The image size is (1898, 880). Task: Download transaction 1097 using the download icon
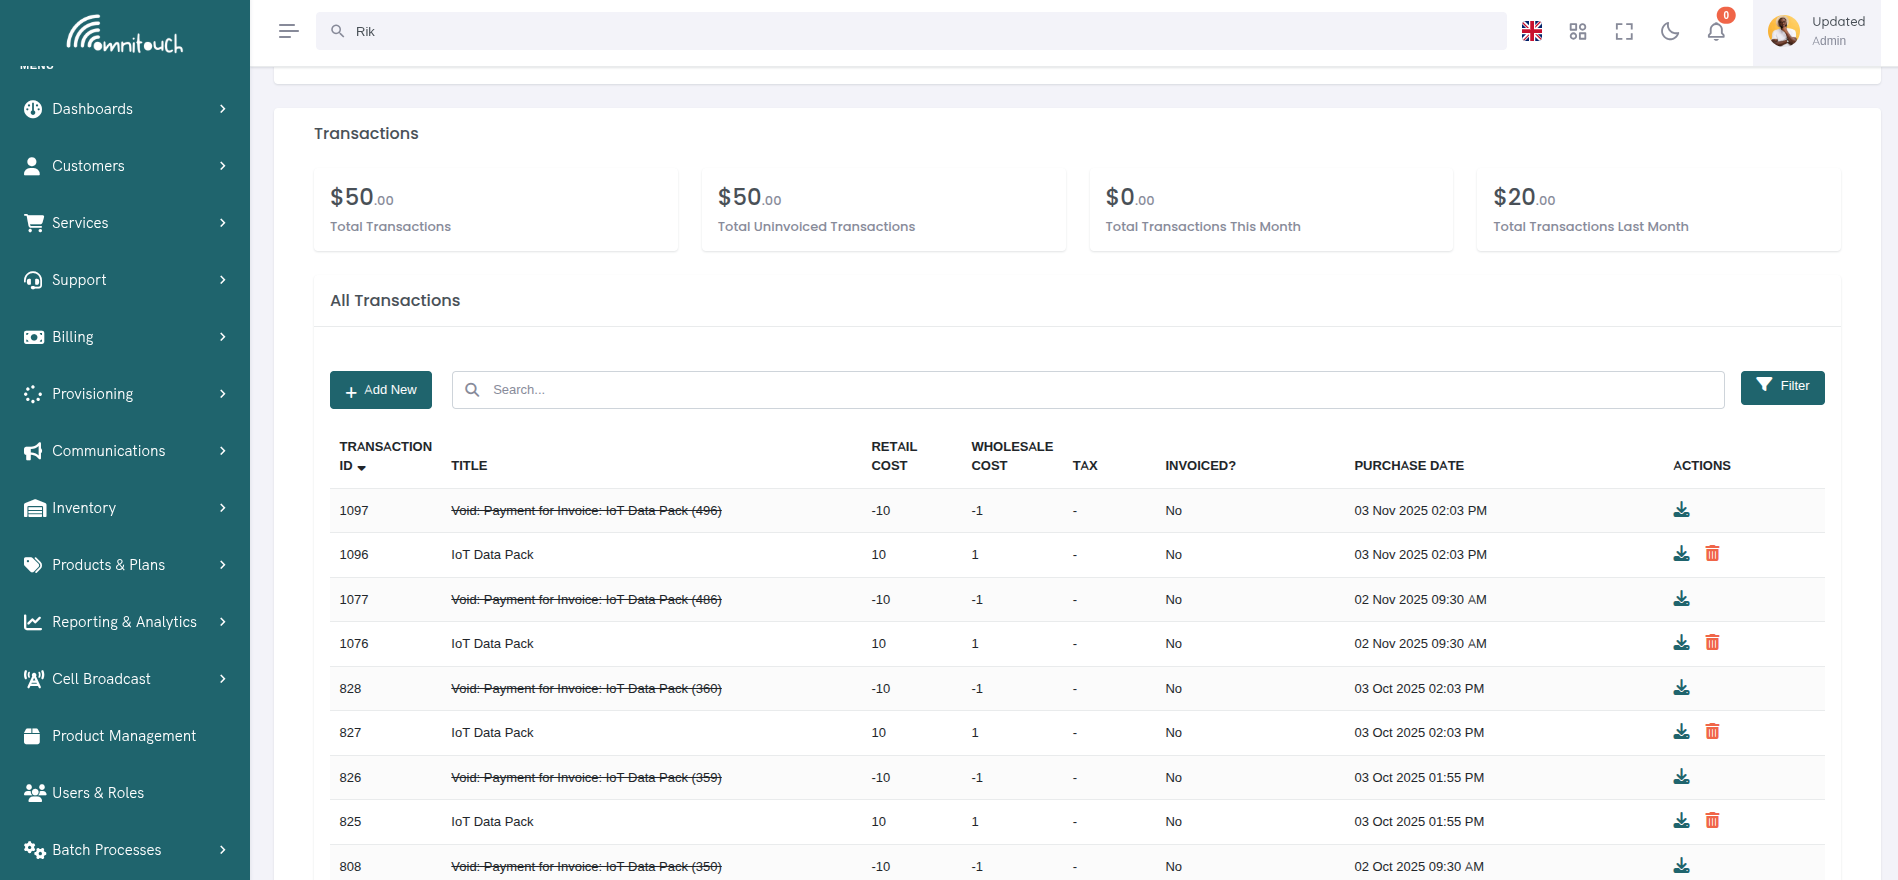pyautogui.click(x=1681, y=510)
